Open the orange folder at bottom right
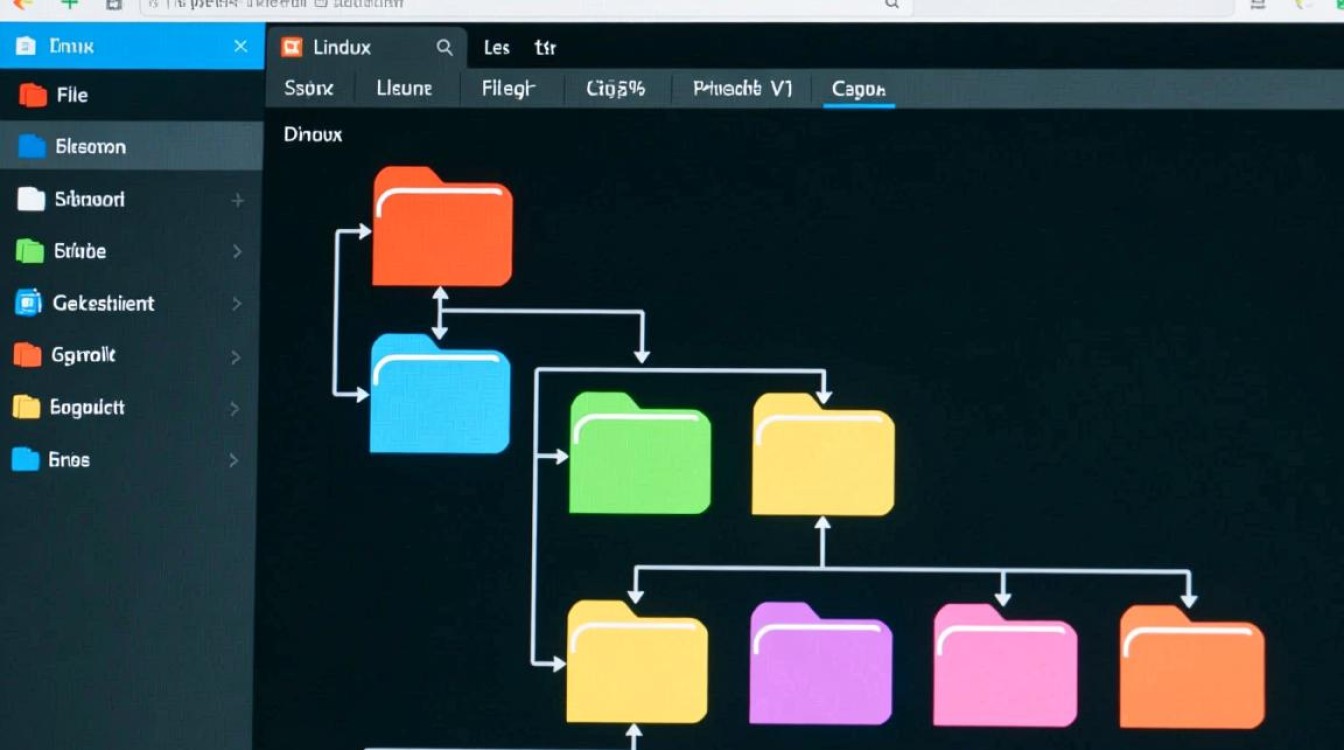 pyautogui.click(x=1191, y=667)
